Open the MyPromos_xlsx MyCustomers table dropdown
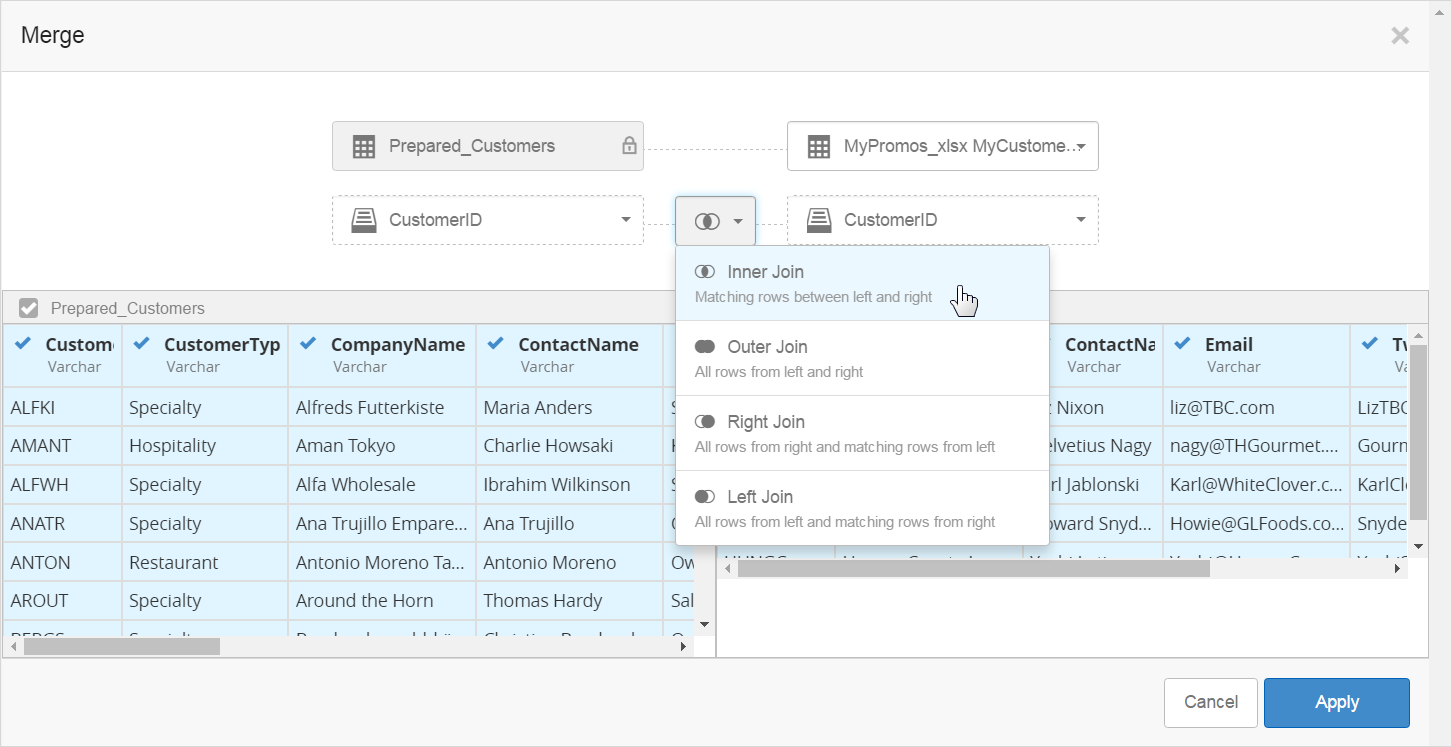The image size is (1452, 747). click(1081, 147)
